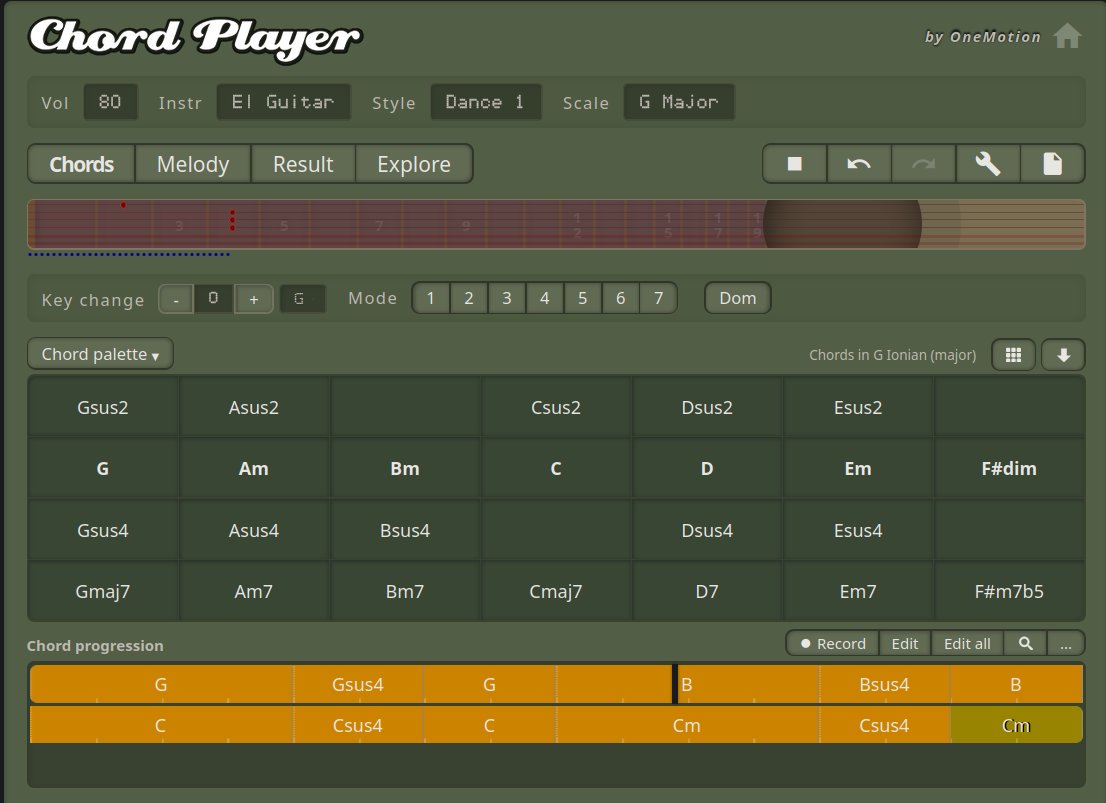Select the first G block in progression
The image size is (1106, 803).
[x=161, y=684]
